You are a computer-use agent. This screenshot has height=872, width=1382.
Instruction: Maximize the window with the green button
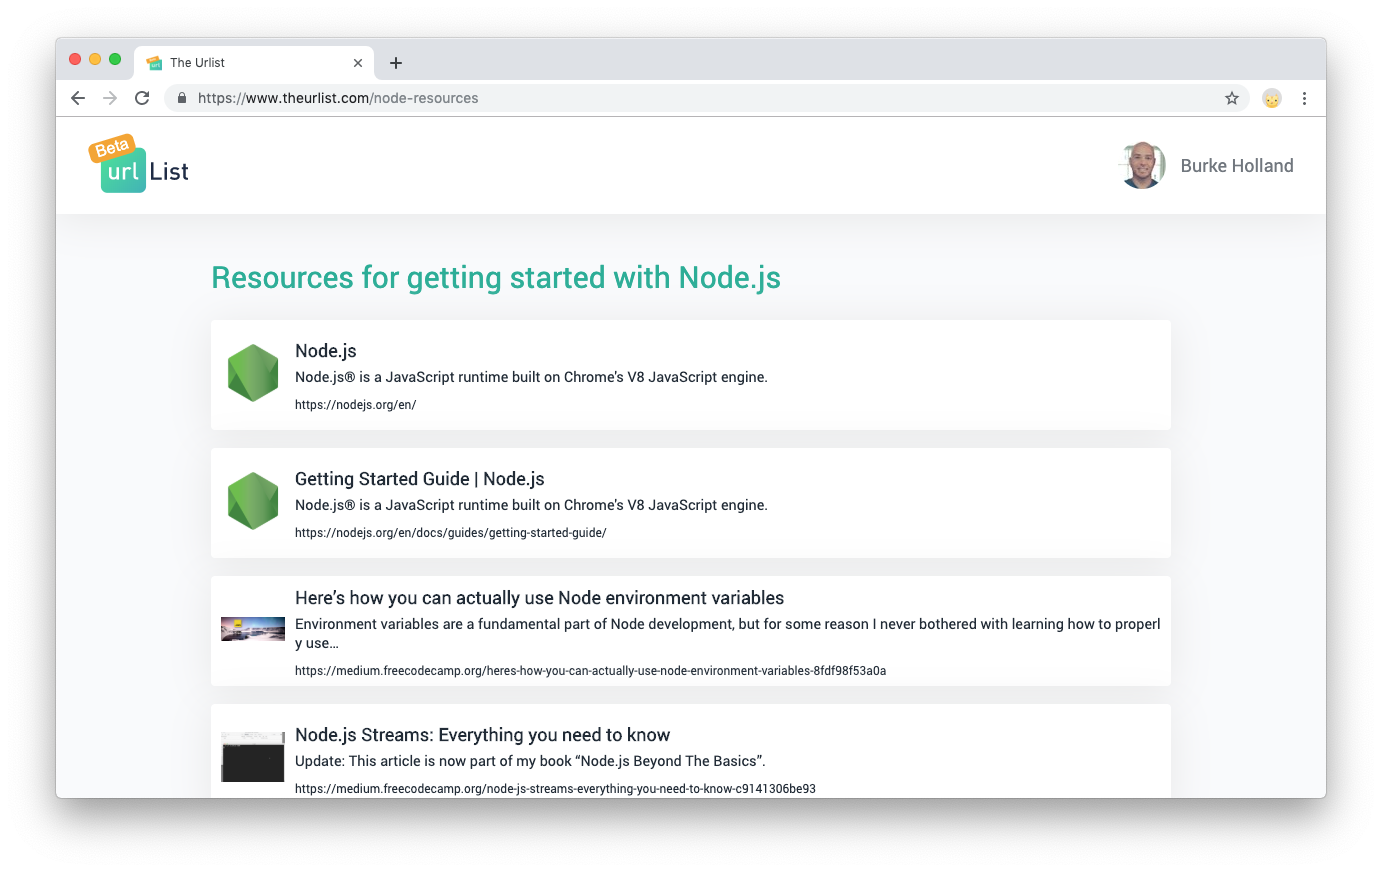coord(115,59)
